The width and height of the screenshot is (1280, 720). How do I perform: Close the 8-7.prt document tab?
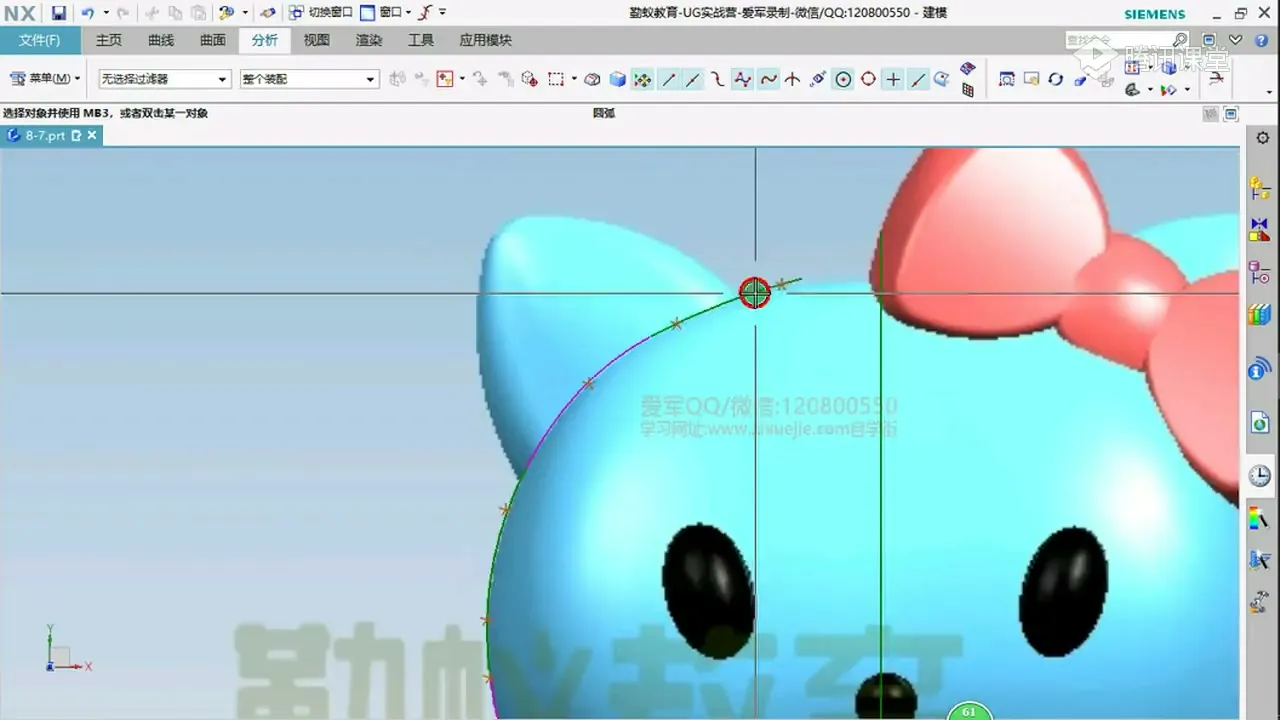92,135
